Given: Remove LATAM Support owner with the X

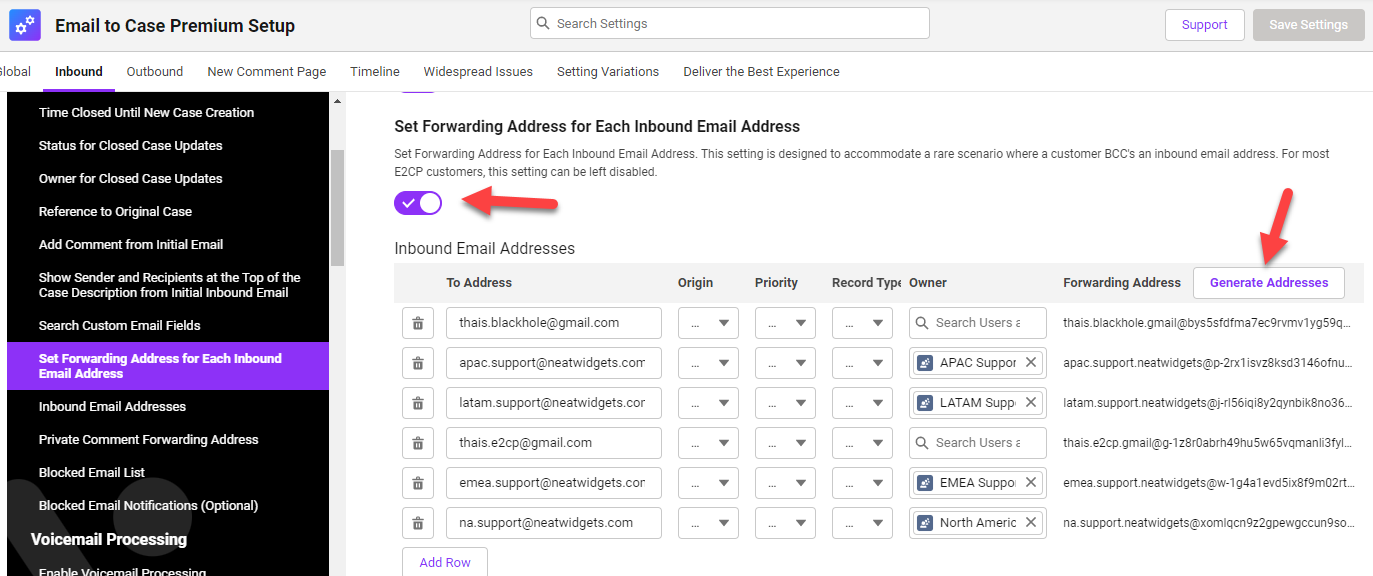Looking at the screenshot, I should 1031,403.
